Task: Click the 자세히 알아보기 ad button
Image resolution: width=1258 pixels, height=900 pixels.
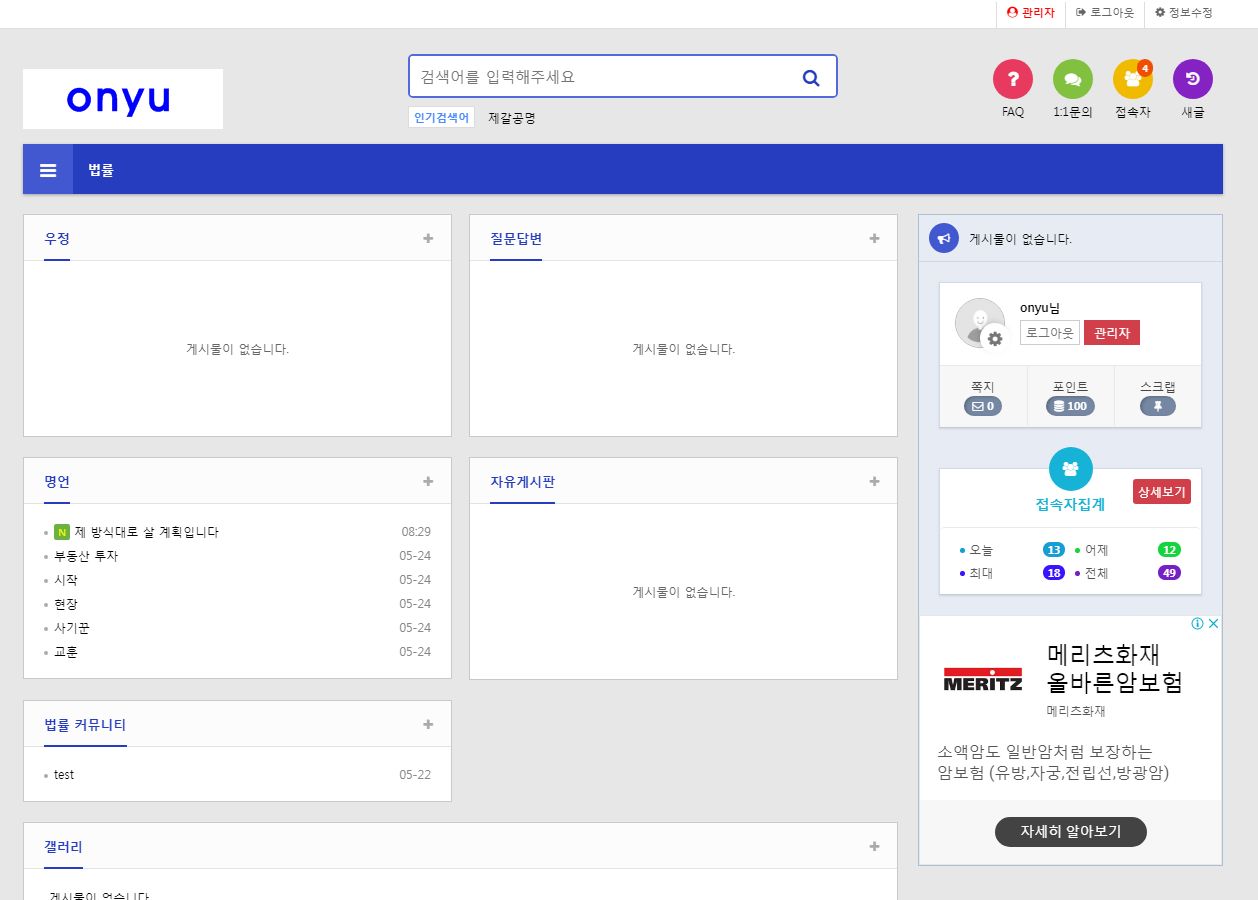Action: [x=1070, y=831]
